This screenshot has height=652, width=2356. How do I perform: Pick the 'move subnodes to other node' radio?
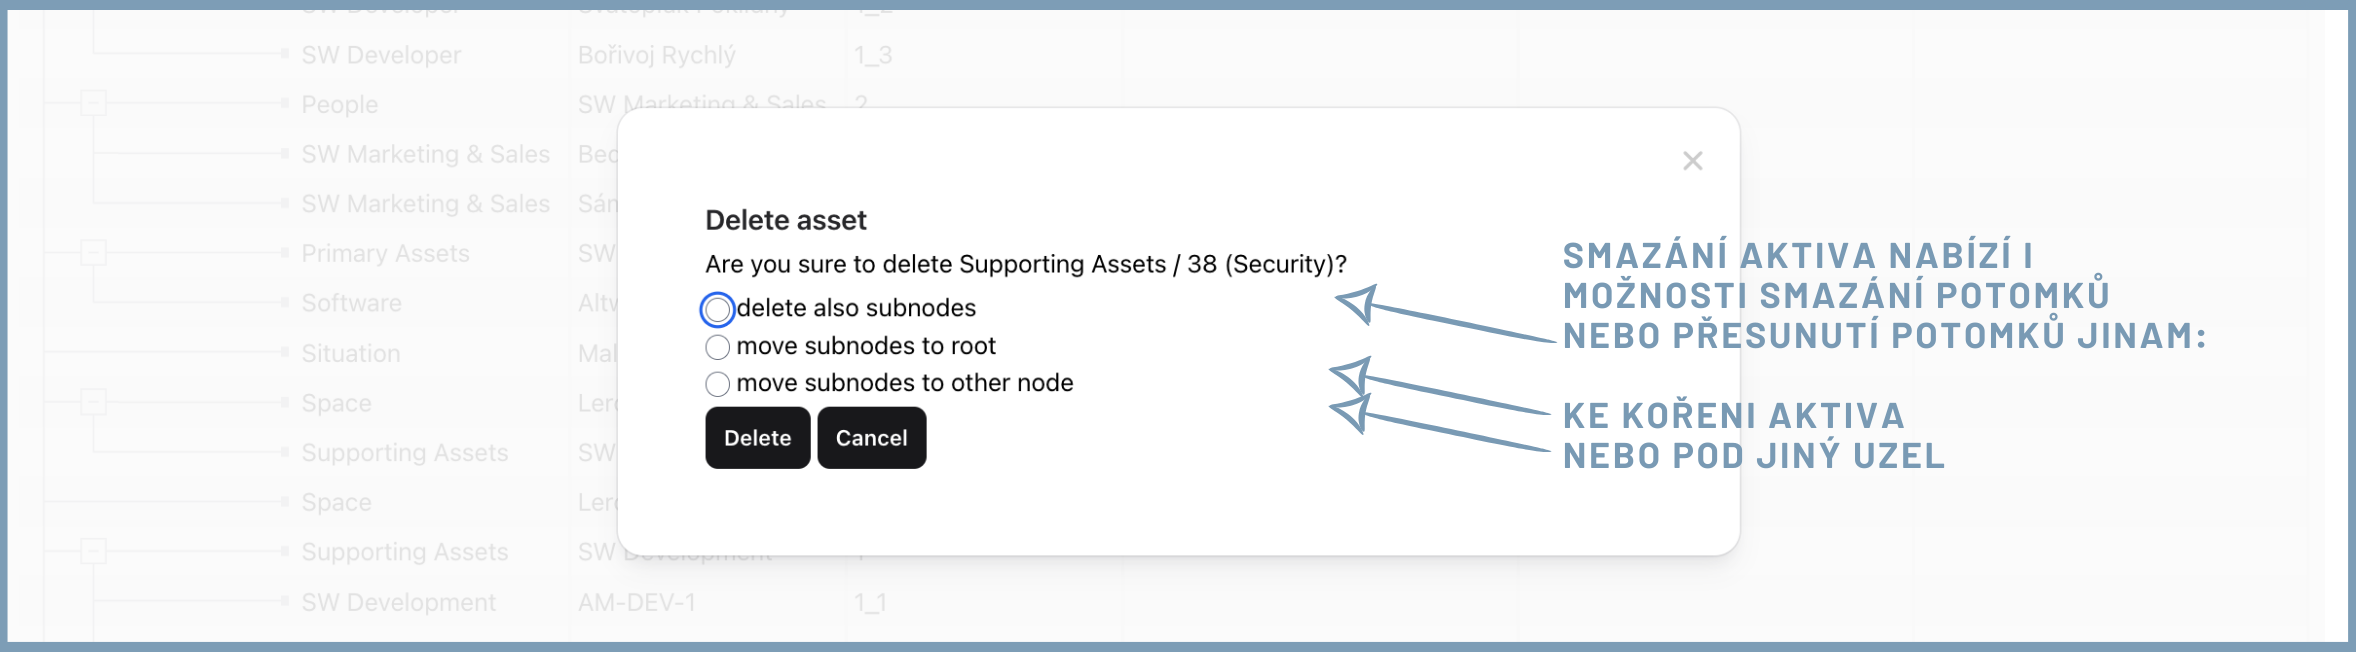[718, 384]
